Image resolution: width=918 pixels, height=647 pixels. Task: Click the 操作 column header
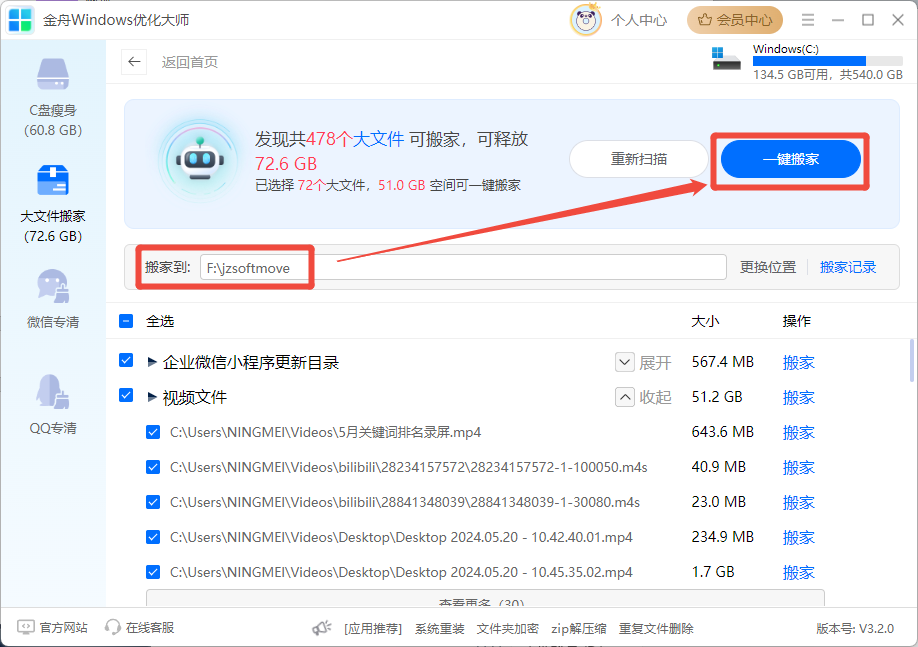(797, 321)
